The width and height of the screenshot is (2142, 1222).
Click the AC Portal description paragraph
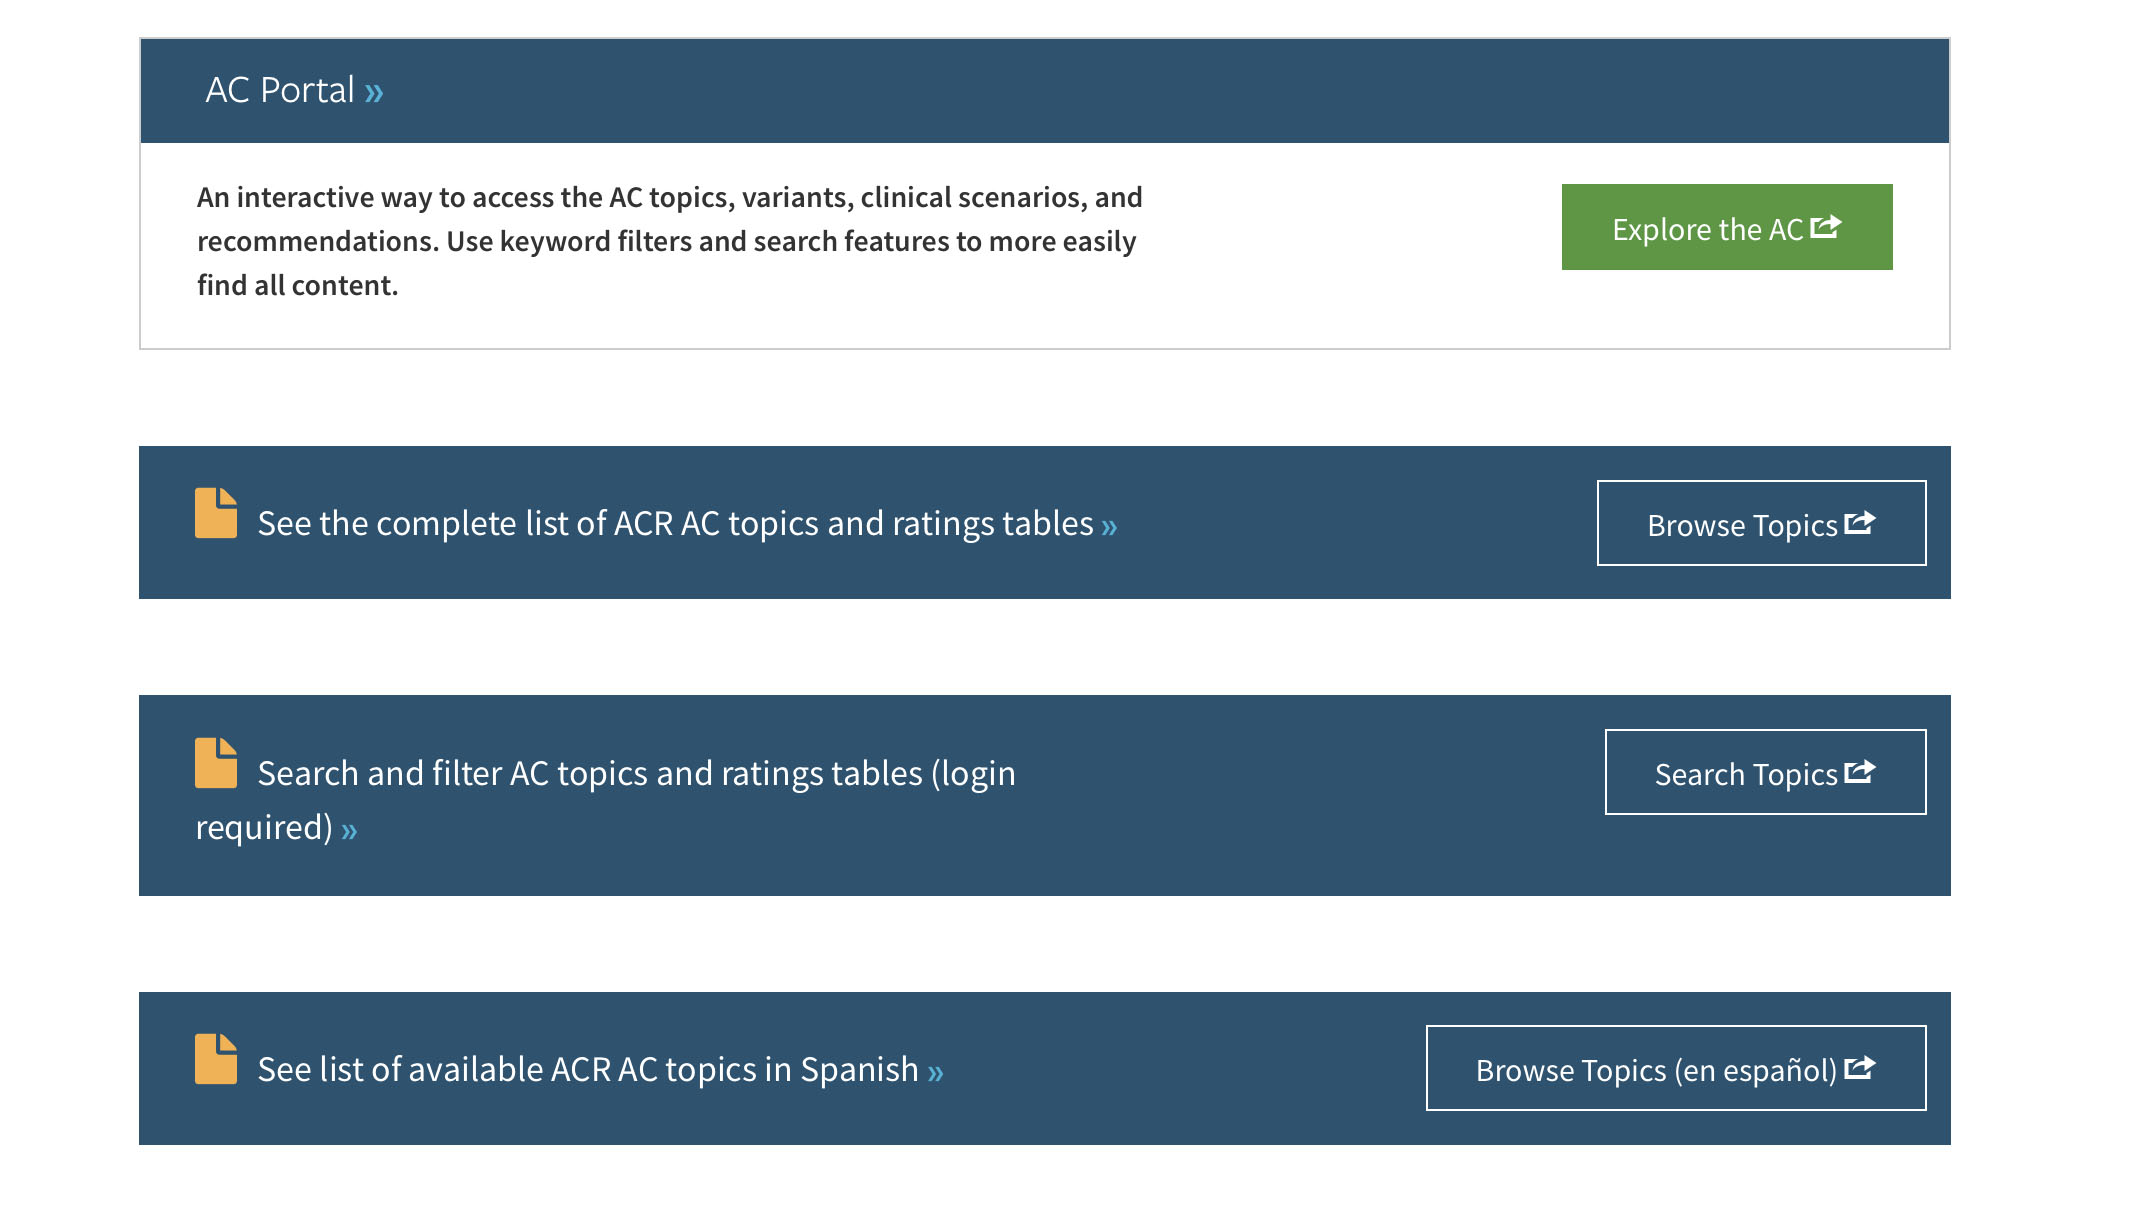click(x=669, y=241)
